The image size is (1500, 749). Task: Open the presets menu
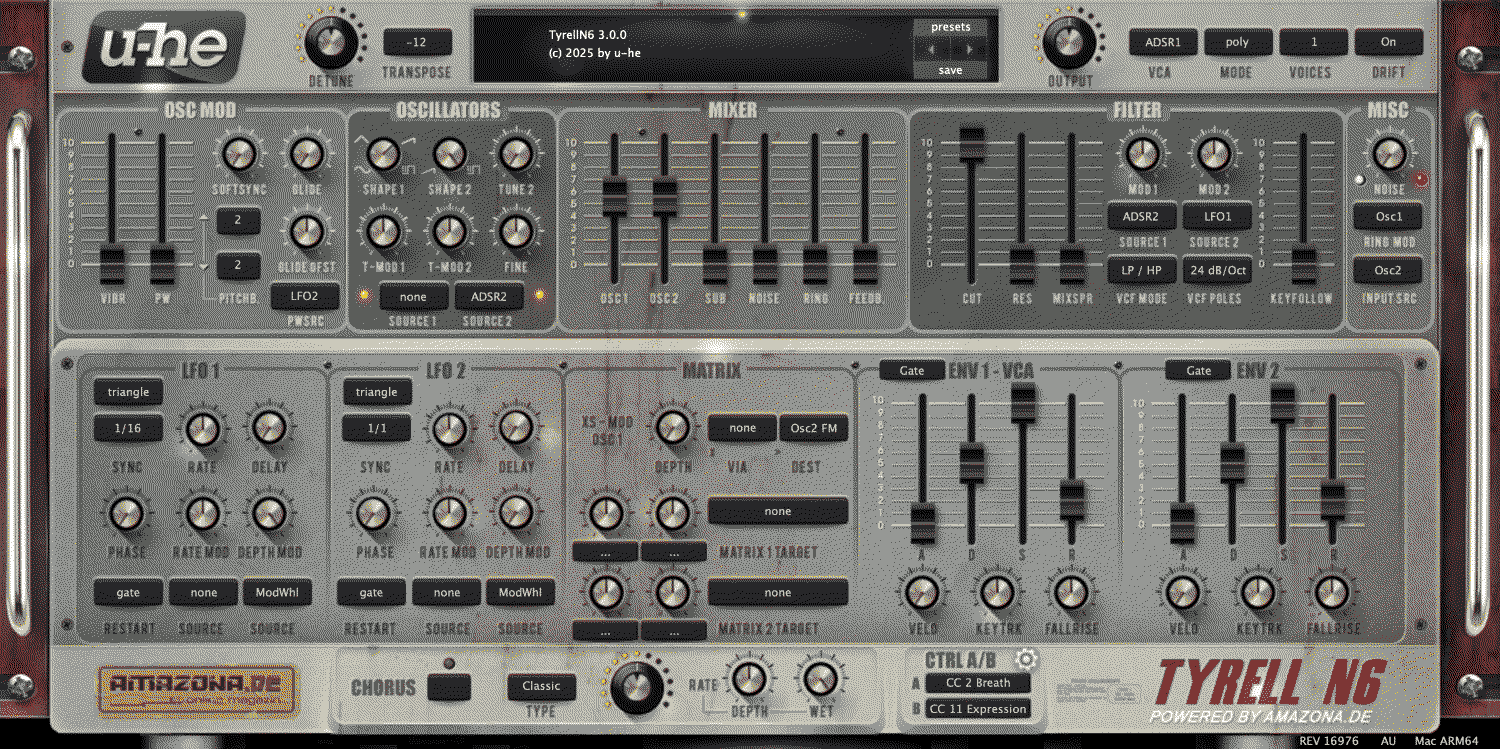coord(950,27)
